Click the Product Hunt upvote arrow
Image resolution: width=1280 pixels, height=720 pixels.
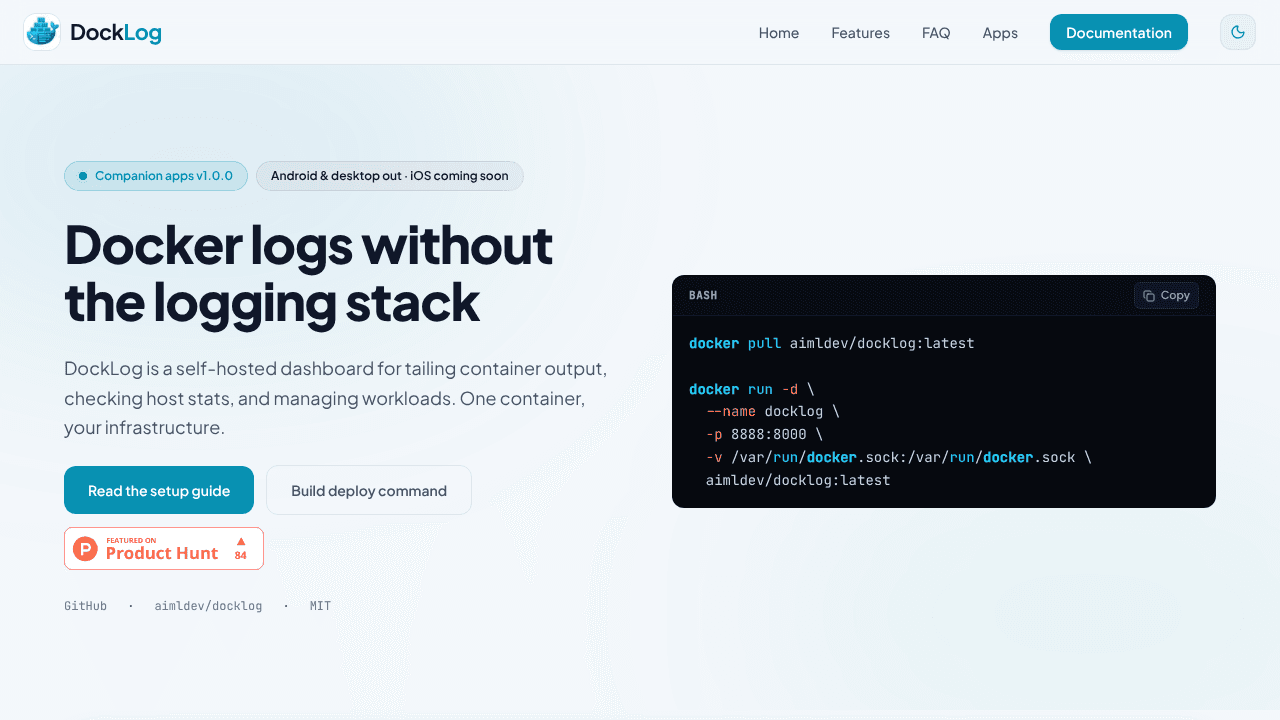[241, 541]
